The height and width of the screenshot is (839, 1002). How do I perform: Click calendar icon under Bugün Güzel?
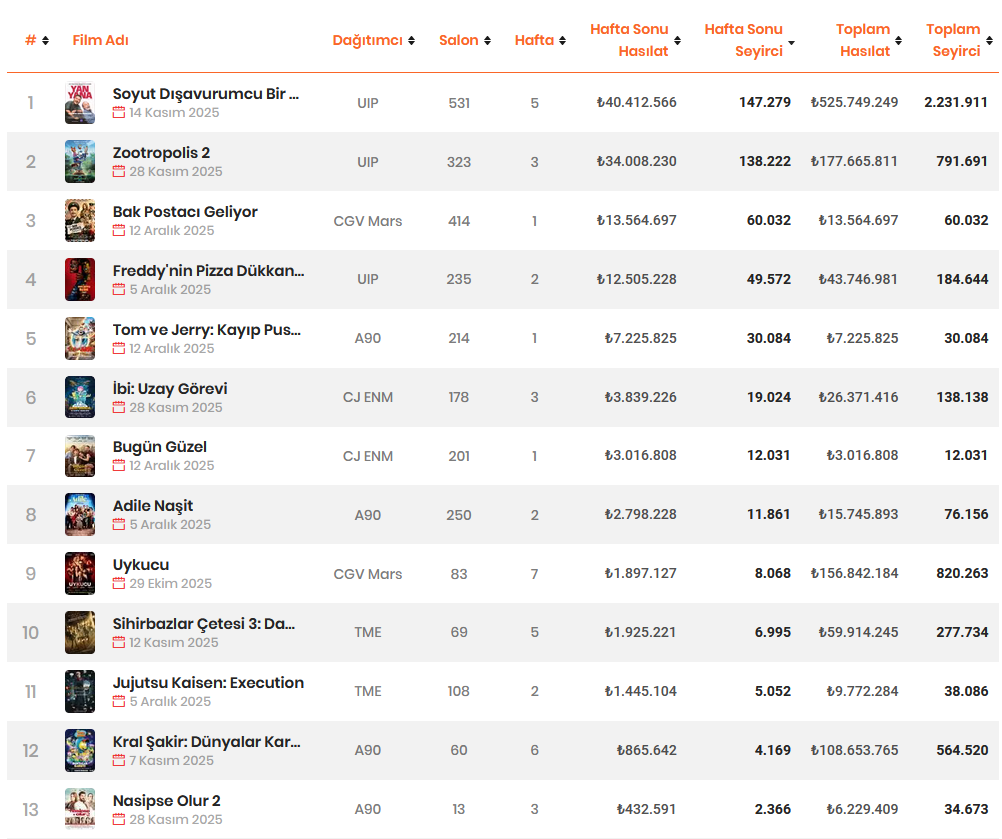pyautogui.click(x=119, y=466)
